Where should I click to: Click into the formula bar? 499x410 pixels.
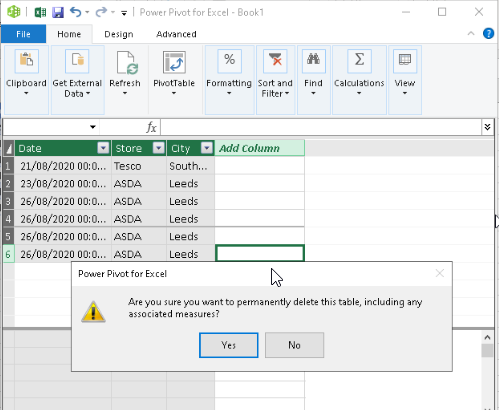[x=321, y=127]
